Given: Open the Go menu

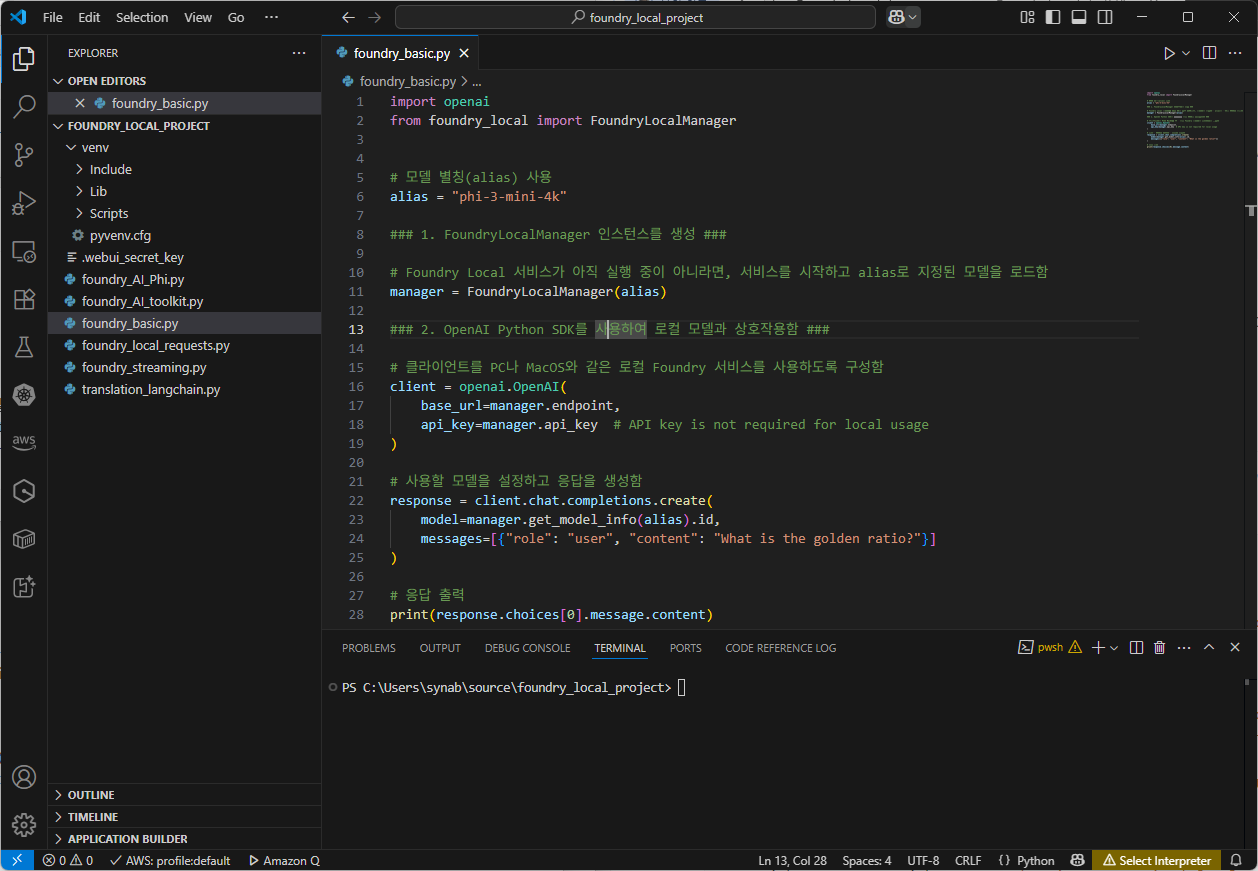Looking at the screenshot, I should tap(236, 17).
